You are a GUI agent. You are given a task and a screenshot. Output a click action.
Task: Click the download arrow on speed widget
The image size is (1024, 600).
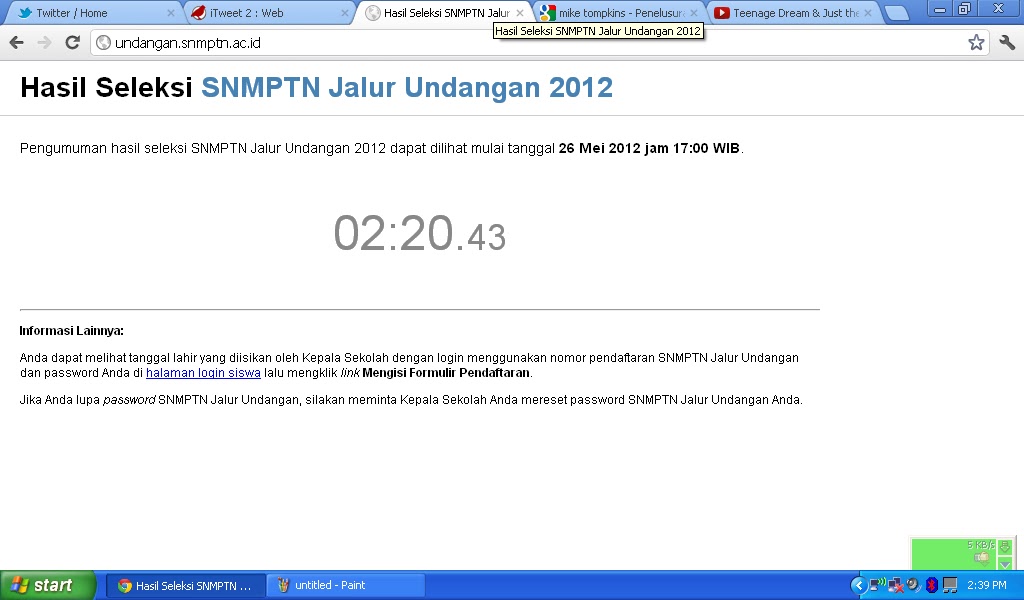point(1005,546)
